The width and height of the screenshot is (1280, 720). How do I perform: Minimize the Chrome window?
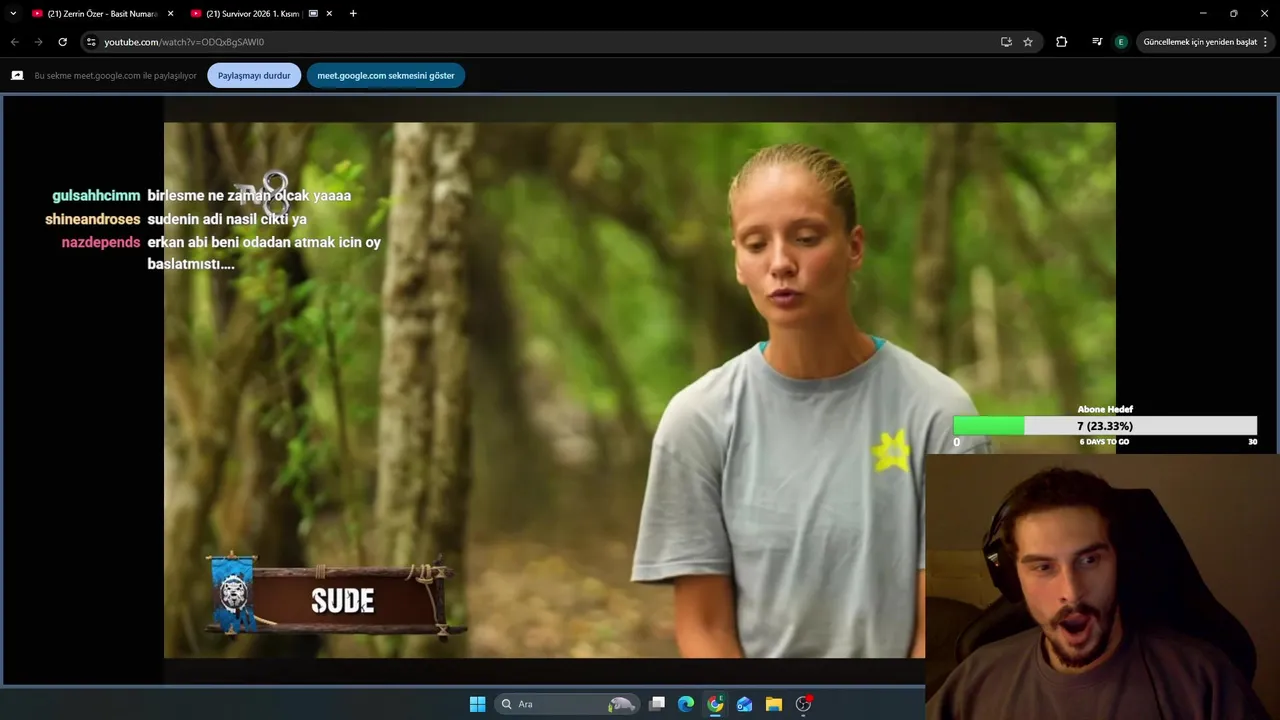(1202, 13)
